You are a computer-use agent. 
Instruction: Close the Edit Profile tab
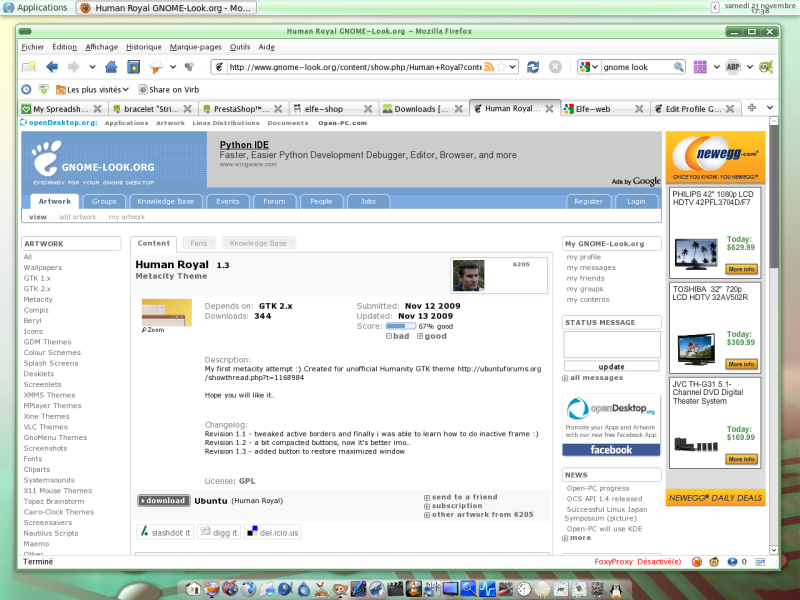tap(730, 109)
